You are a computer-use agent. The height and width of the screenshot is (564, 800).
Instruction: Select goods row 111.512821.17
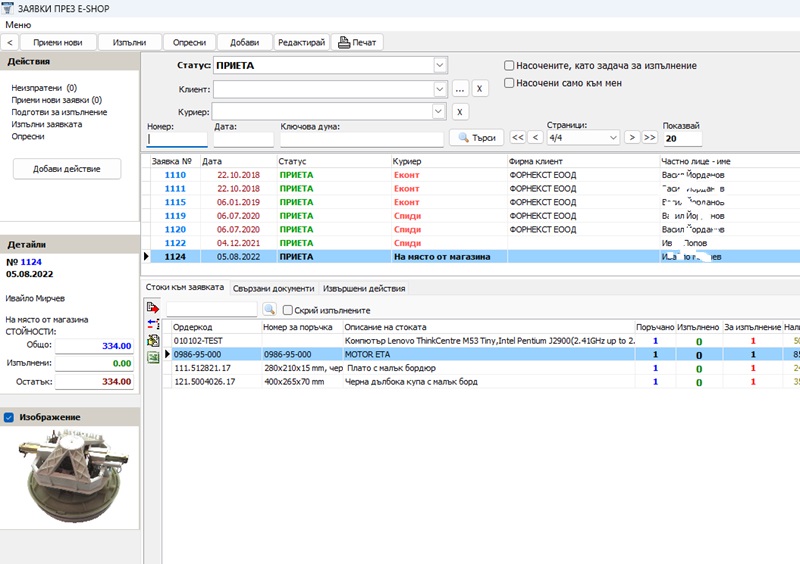[481, 368]
